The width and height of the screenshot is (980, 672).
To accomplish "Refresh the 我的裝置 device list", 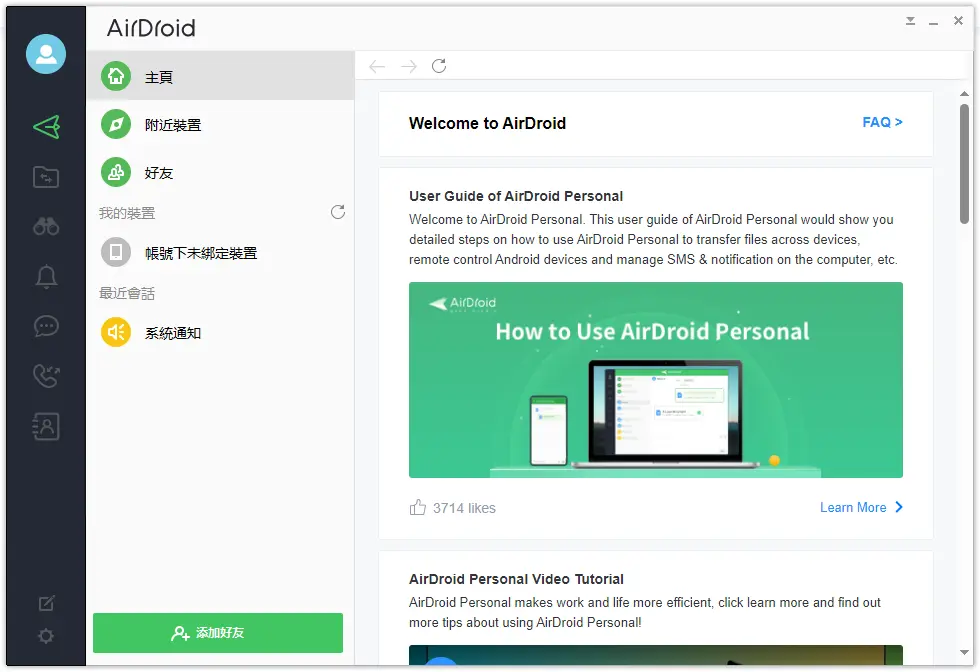I will [338, 212].
